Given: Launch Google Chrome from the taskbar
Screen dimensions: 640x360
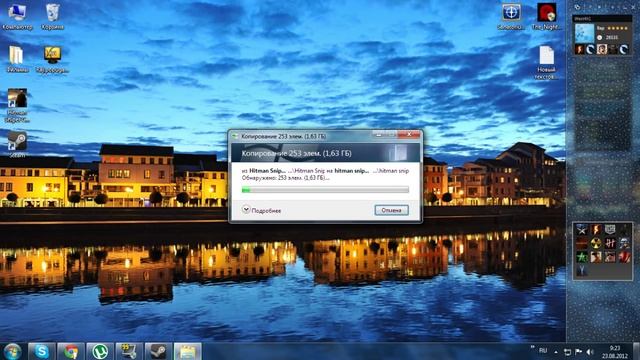Looking at the screenshot, I should [x=71, y=351].
